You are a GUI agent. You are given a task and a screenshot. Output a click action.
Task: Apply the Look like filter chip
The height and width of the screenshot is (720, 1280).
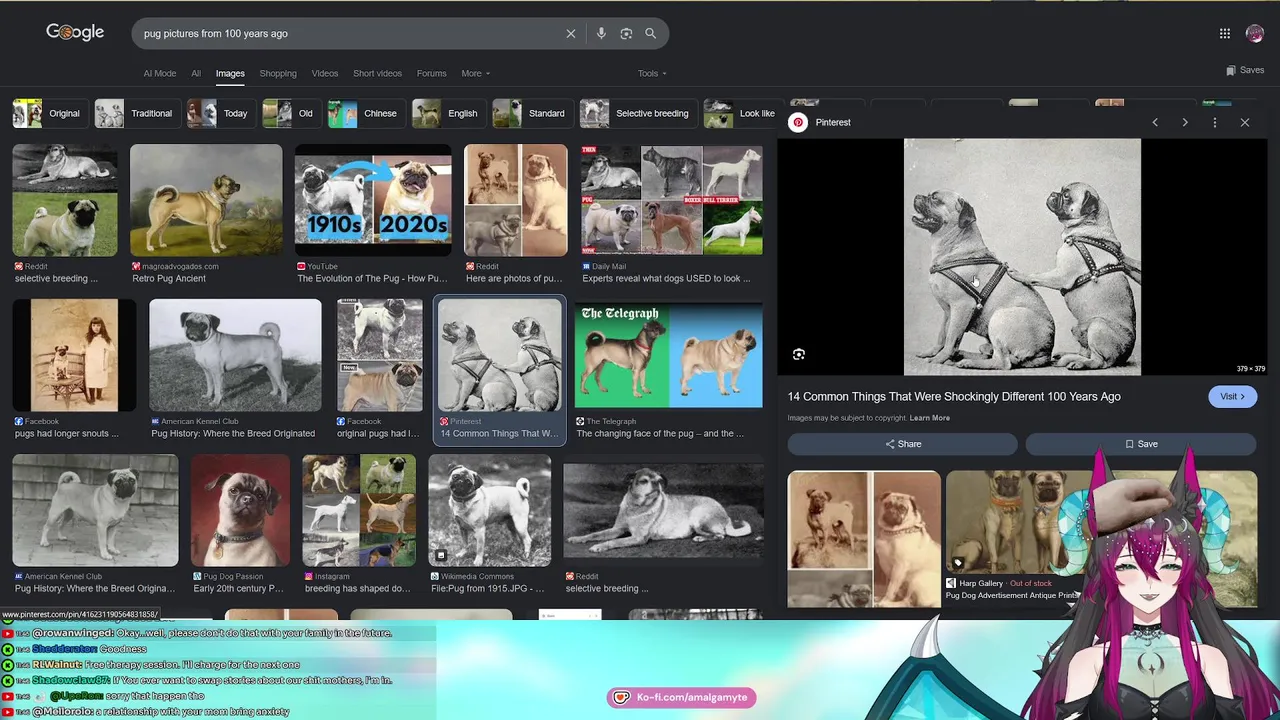point(740,113)
